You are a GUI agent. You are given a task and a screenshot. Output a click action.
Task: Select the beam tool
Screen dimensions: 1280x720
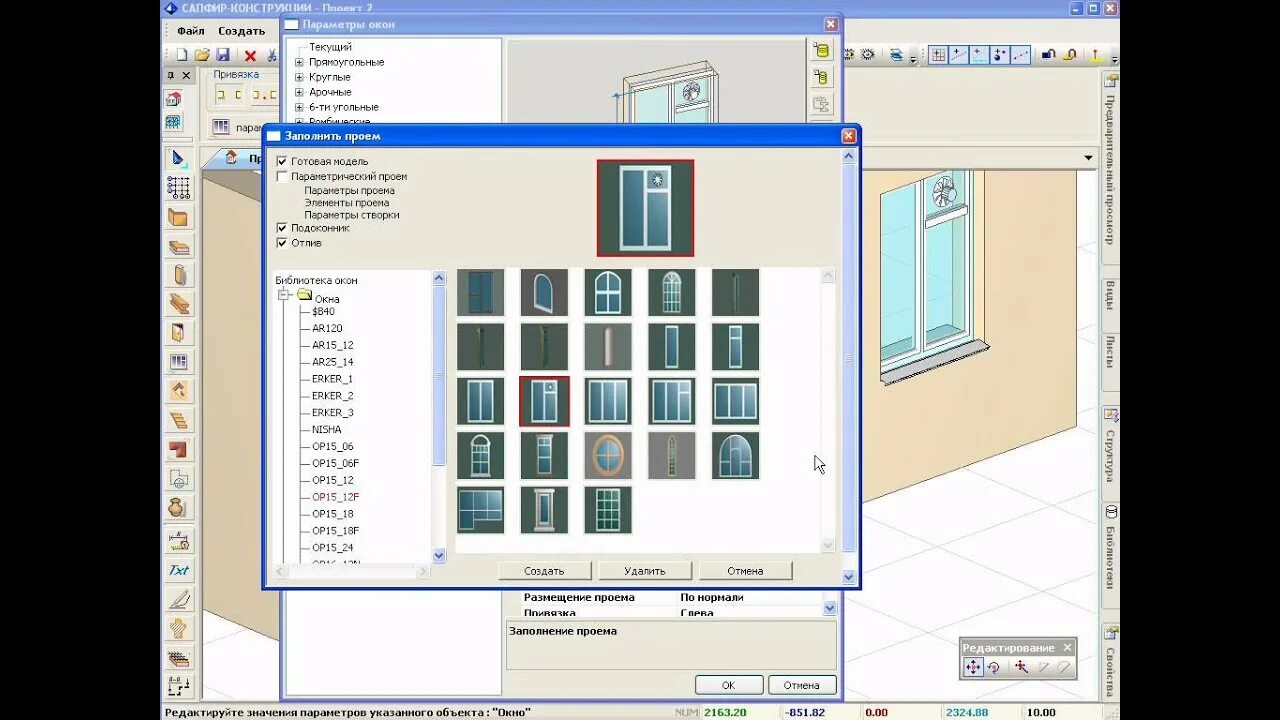(x=178, y=304)
